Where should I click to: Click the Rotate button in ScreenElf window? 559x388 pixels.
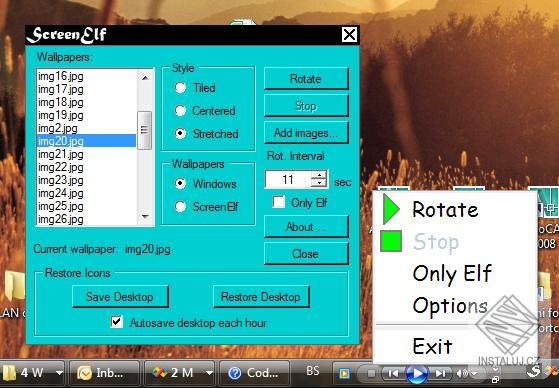pyautogui.click(x=306, y=79)
